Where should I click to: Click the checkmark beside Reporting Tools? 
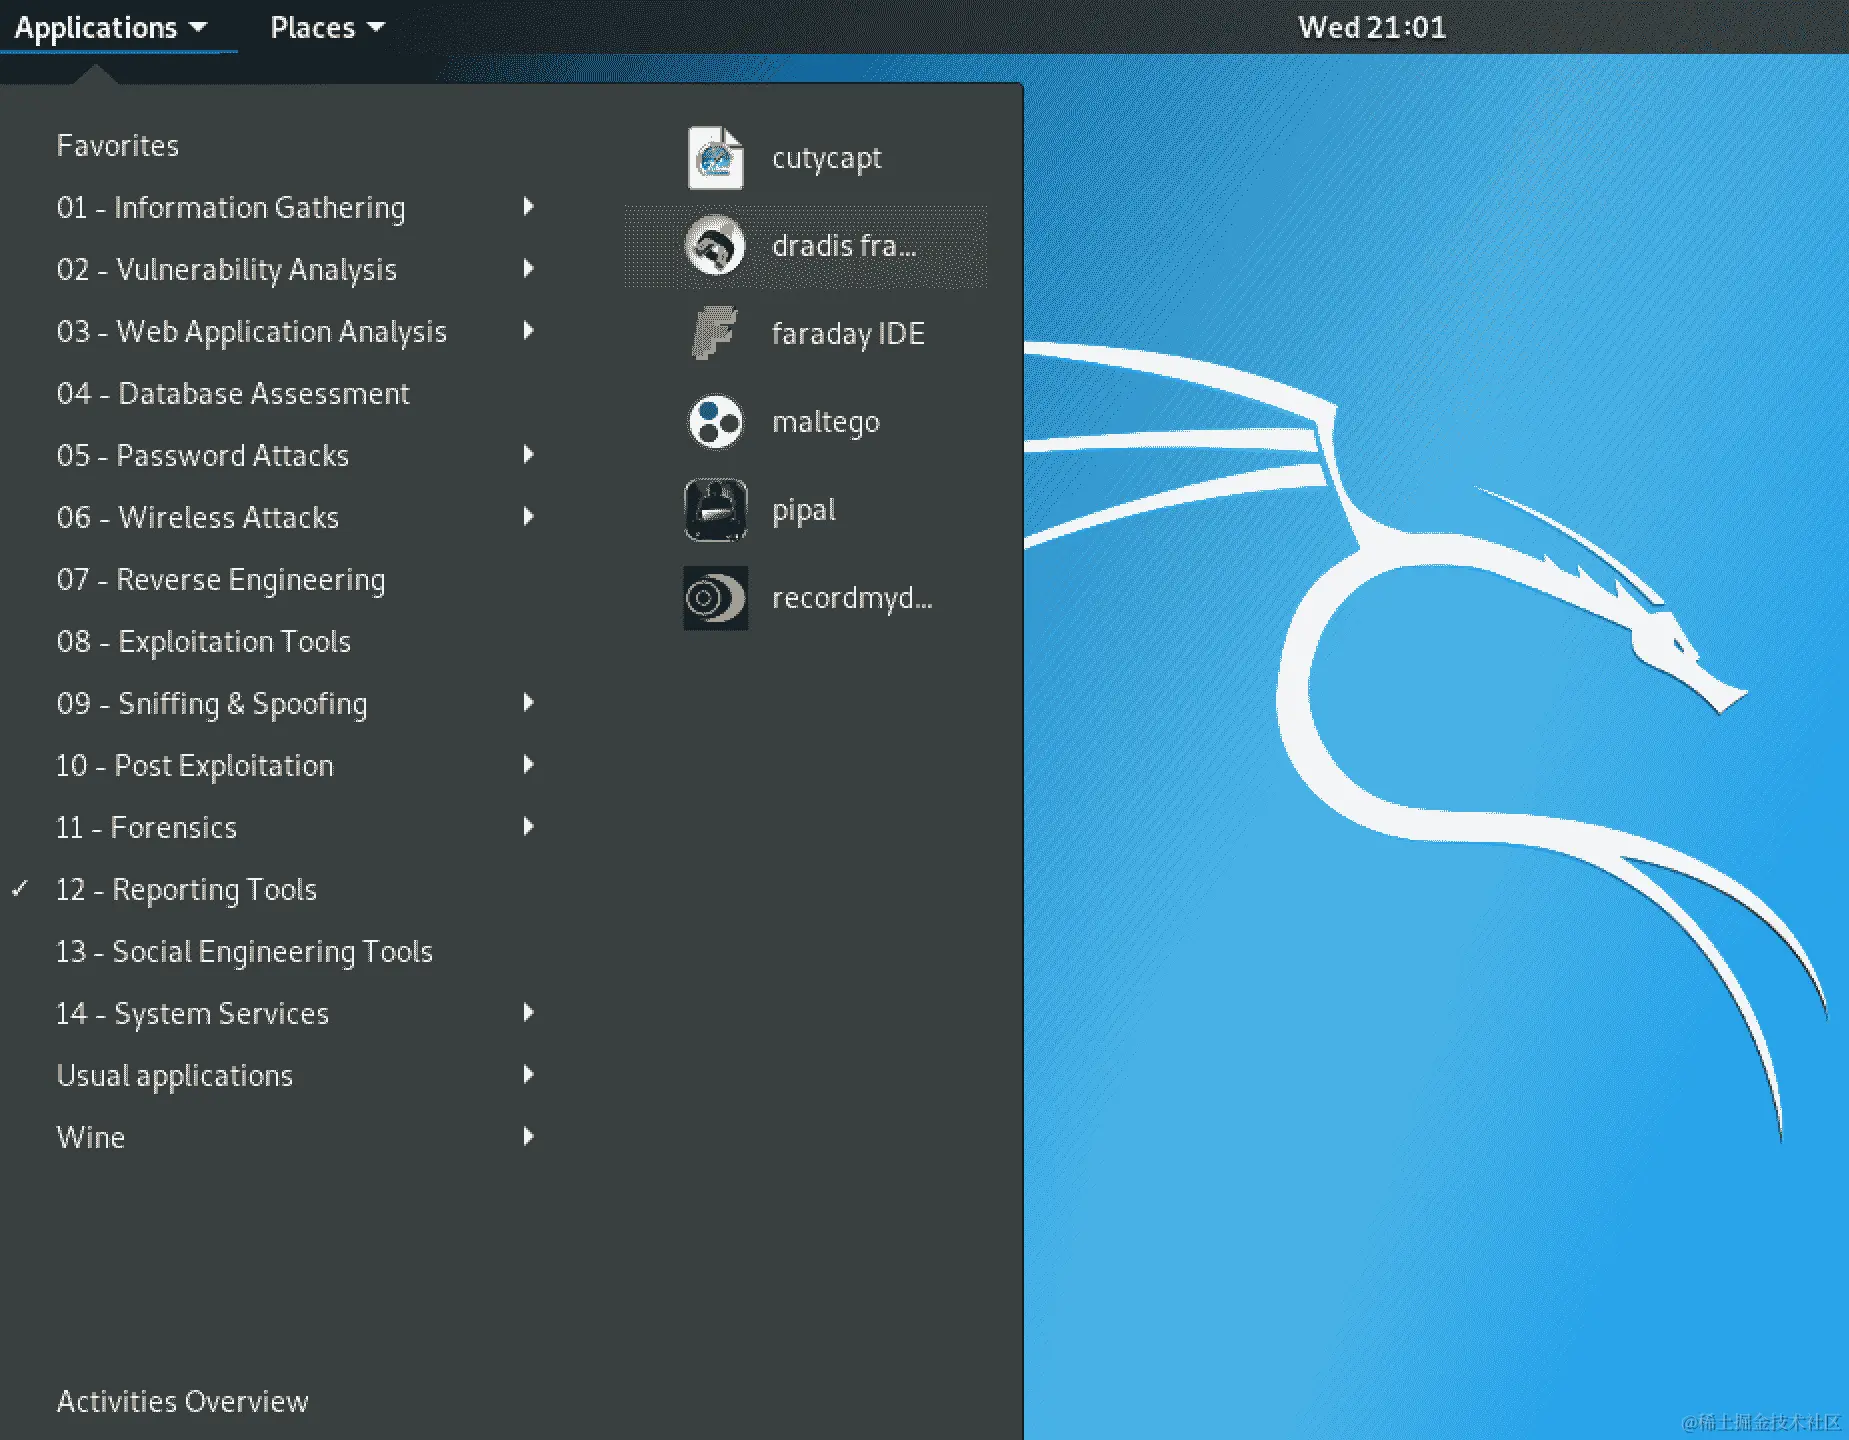click(20, 888)
